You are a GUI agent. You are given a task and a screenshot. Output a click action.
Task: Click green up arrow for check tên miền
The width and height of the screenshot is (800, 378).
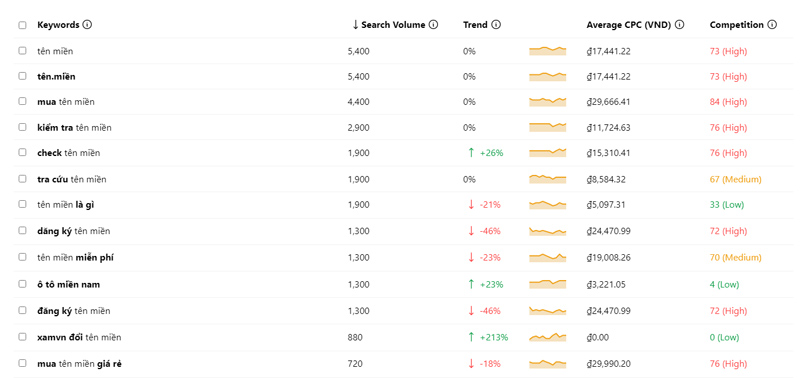tap(471, 153)
